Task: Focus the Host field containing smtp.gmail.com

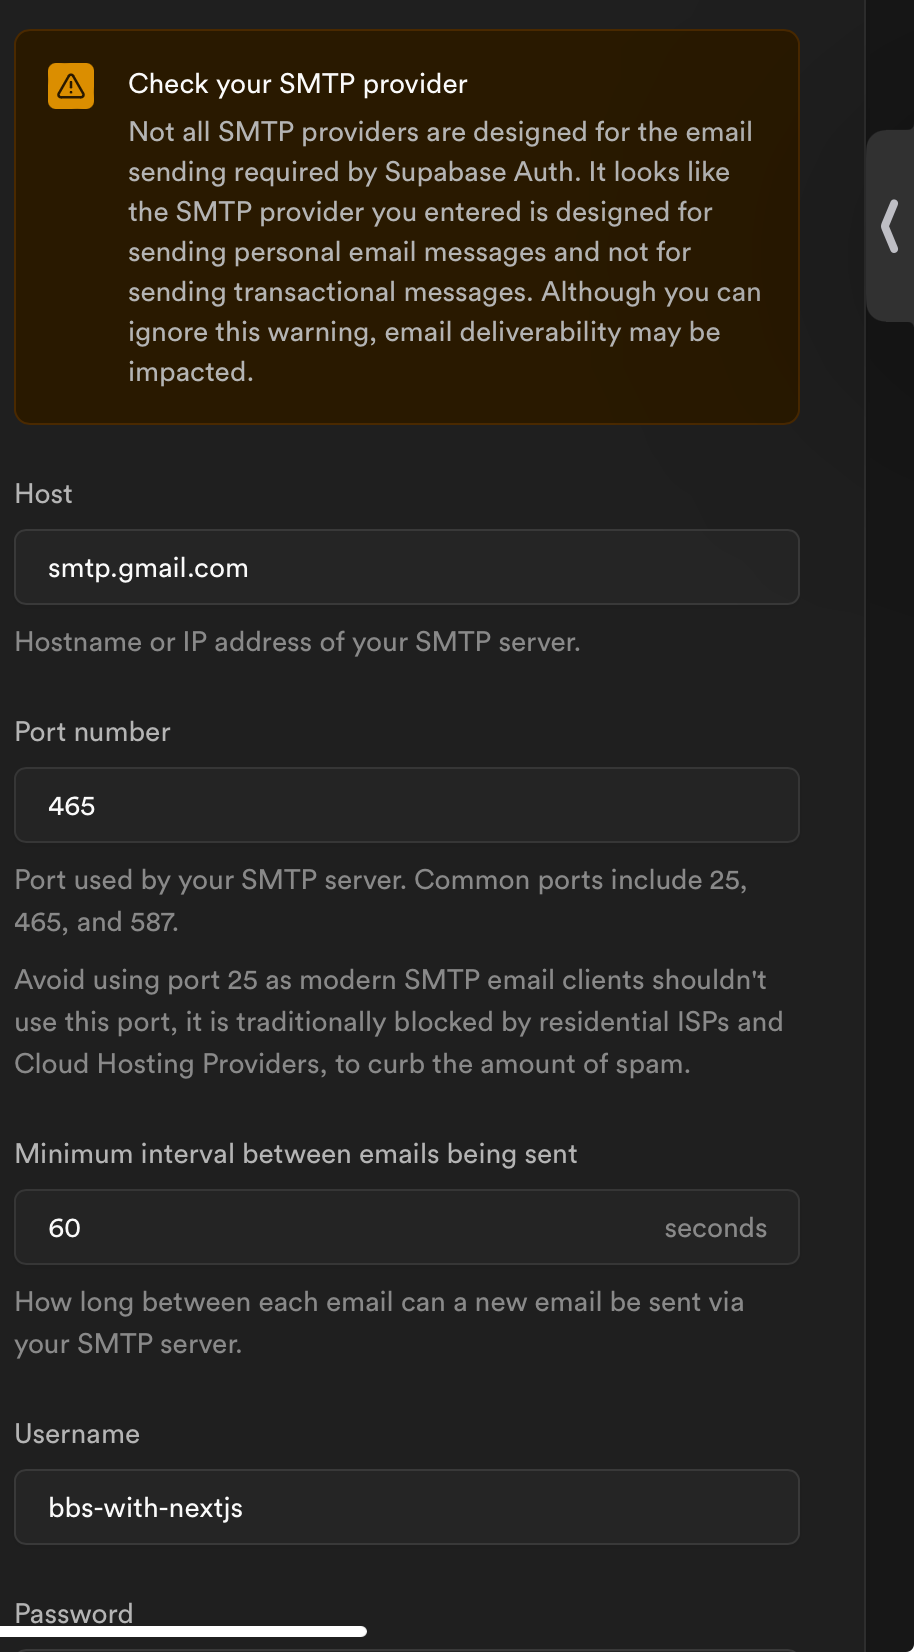Action: 406,568
